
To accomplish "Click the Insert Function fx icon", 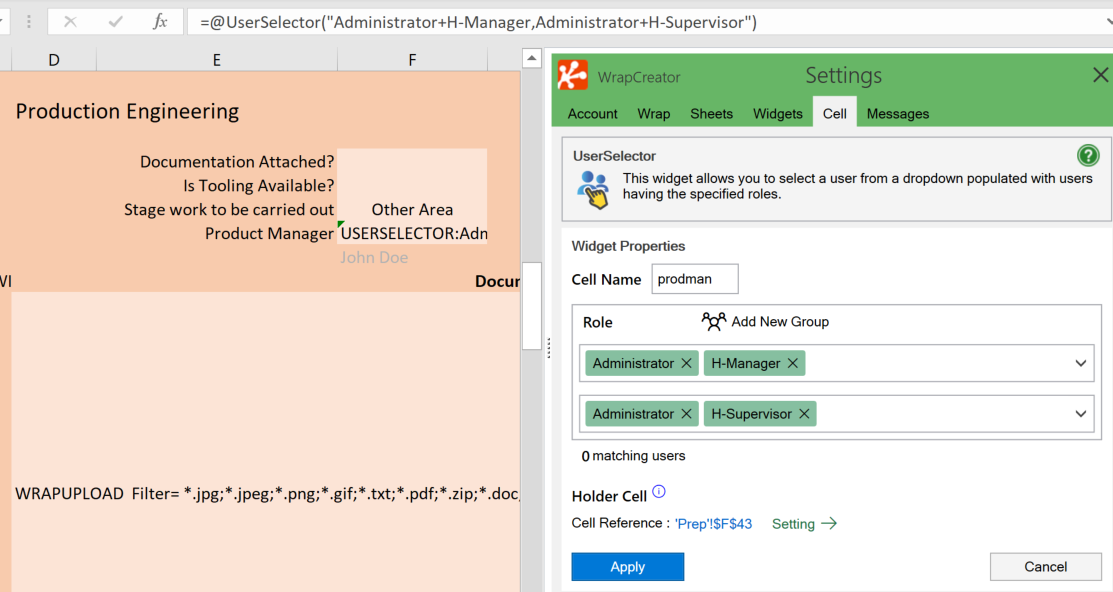I will pyautogui.click(x=161, y=21).
